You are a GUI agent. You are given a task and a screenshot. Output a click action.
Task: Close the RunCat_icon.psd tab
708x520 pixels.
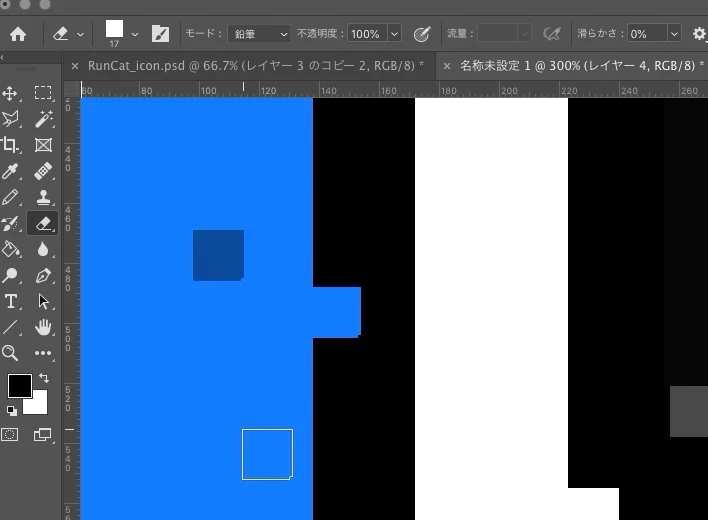pyautogui.click(x=75, y=66)
